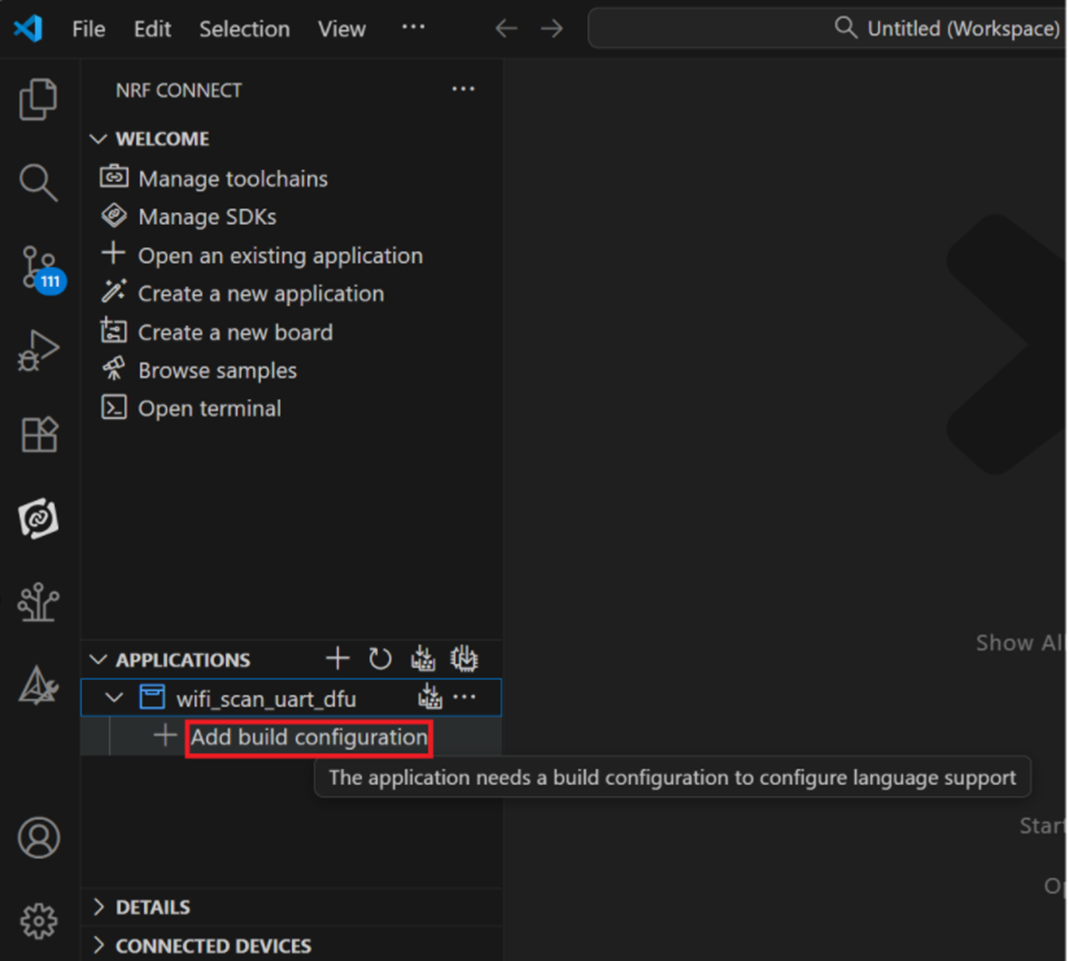
Task: Open the Selection menu
Action: coord(244,29)
